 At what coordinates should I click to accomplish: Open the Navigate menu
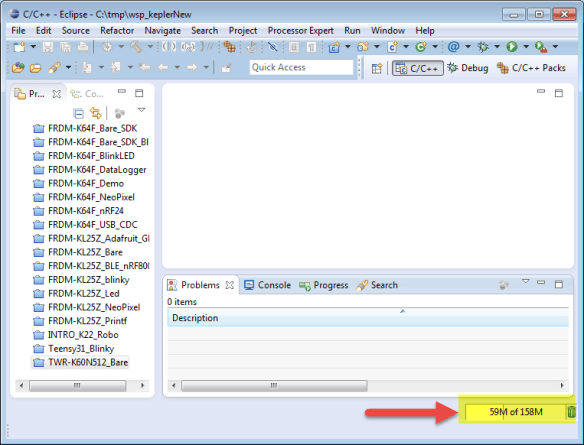[162, 31]
